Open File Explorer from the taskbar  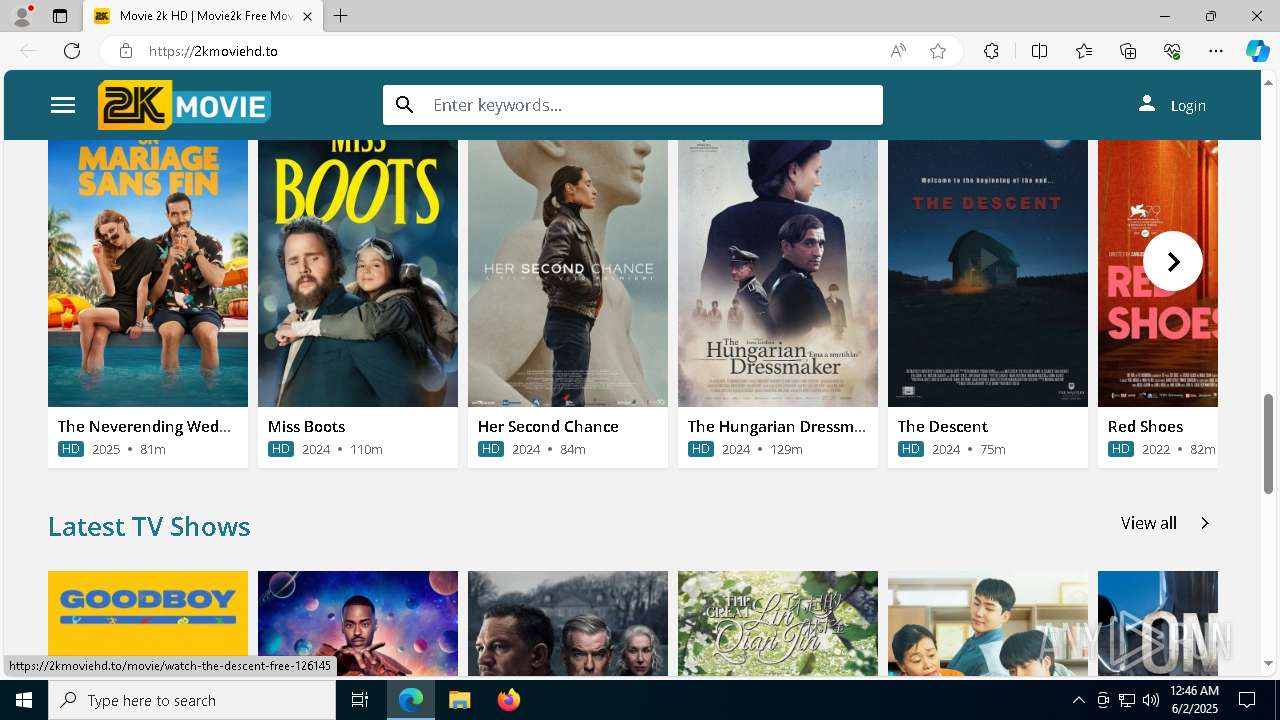tap(459, 700)
